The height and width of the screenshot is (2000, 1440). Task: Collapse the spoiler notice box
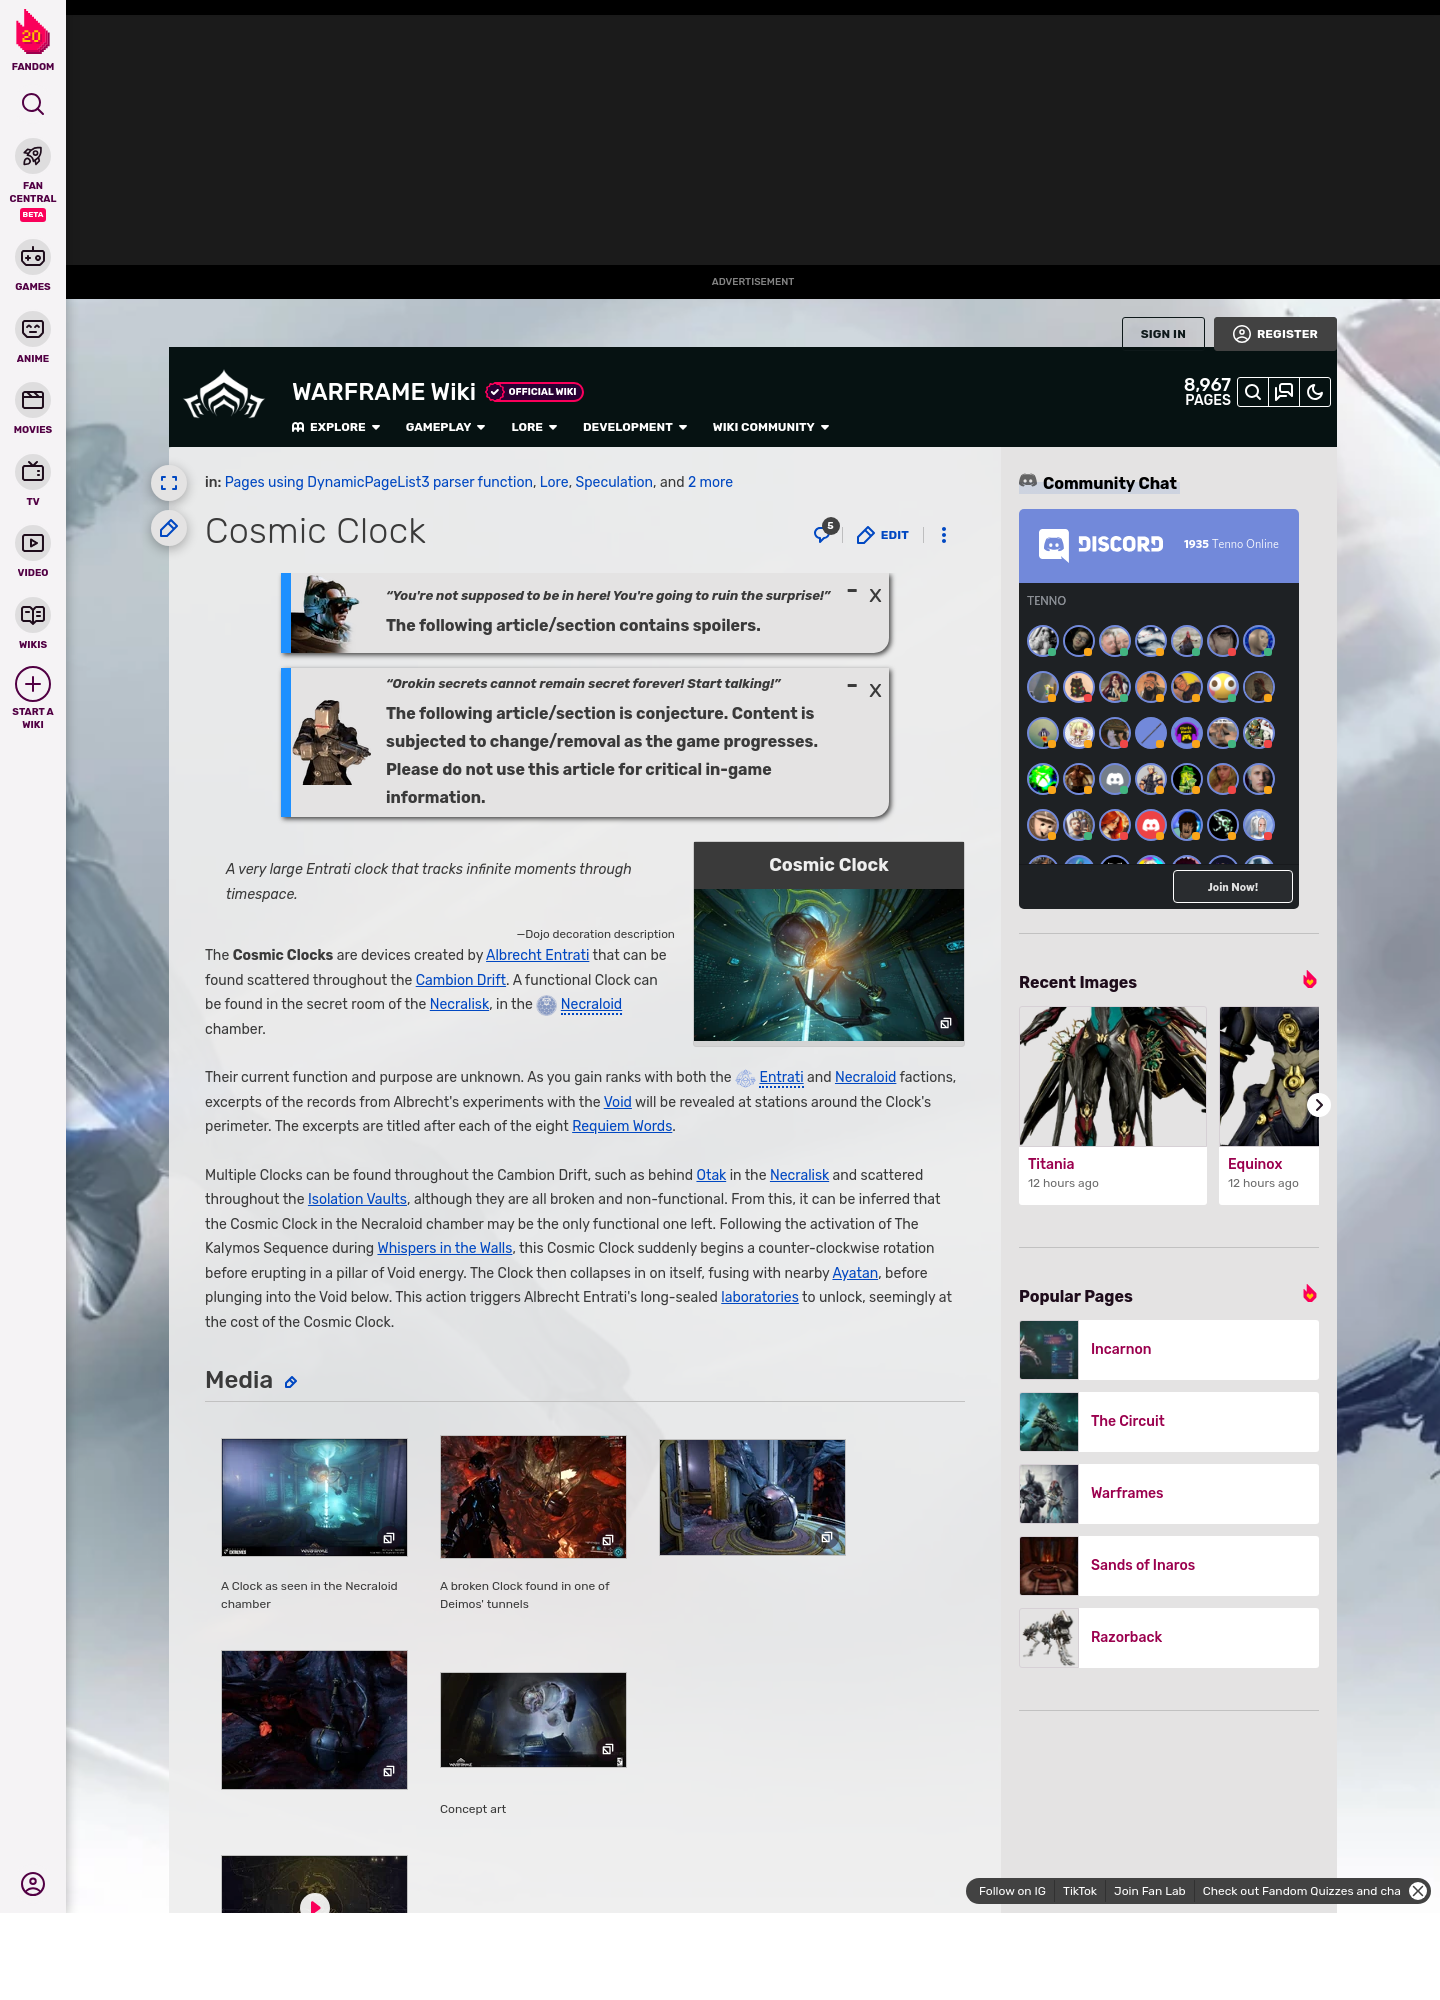[852, 591]
